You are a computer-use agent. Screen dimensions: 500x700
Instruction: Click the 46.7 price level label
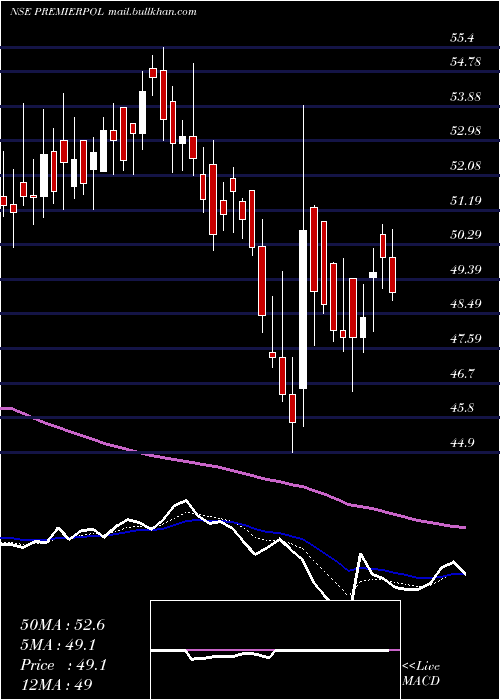click(462, 374)
